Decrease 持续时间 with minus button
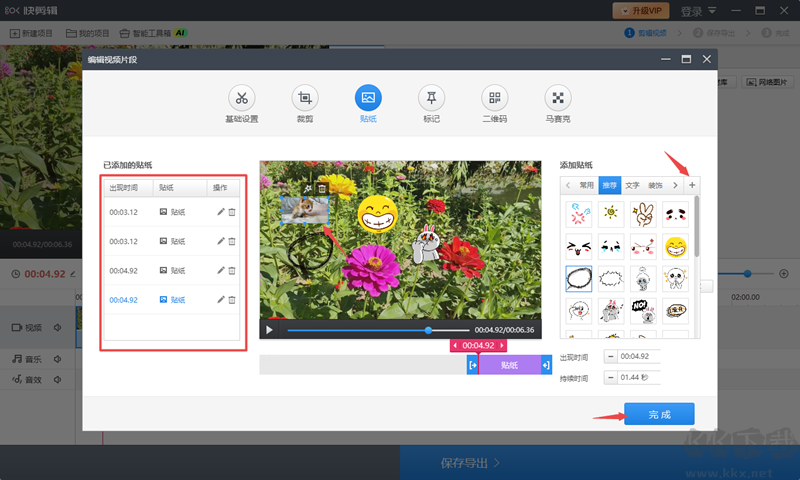The height and width of the screenshot is (480, 800). 610,377
